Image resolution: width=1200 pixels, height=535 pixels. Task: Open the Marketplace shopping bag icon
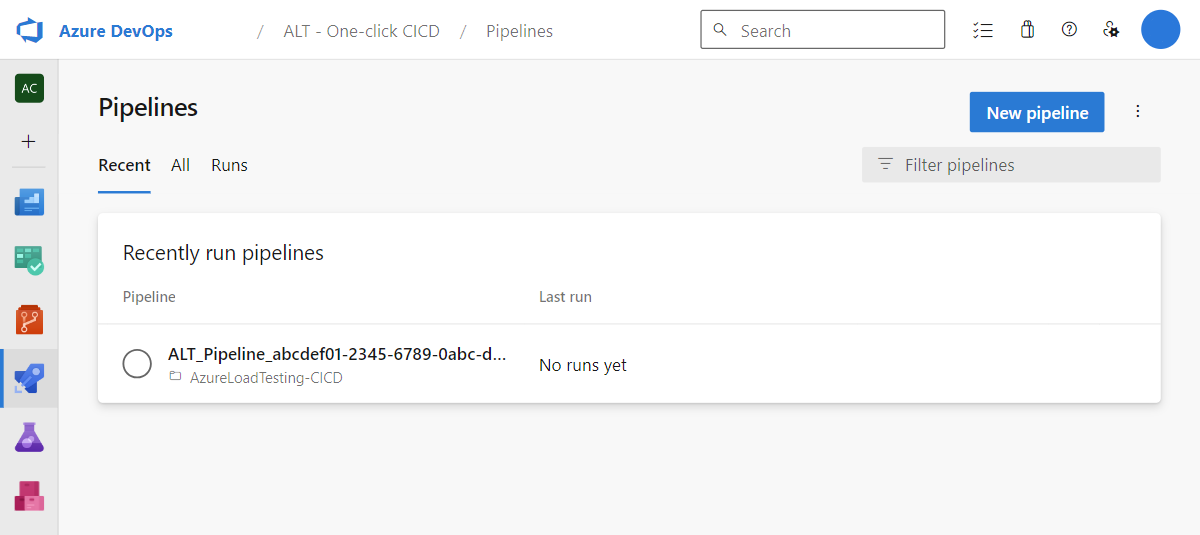[x=1027, y=30]
